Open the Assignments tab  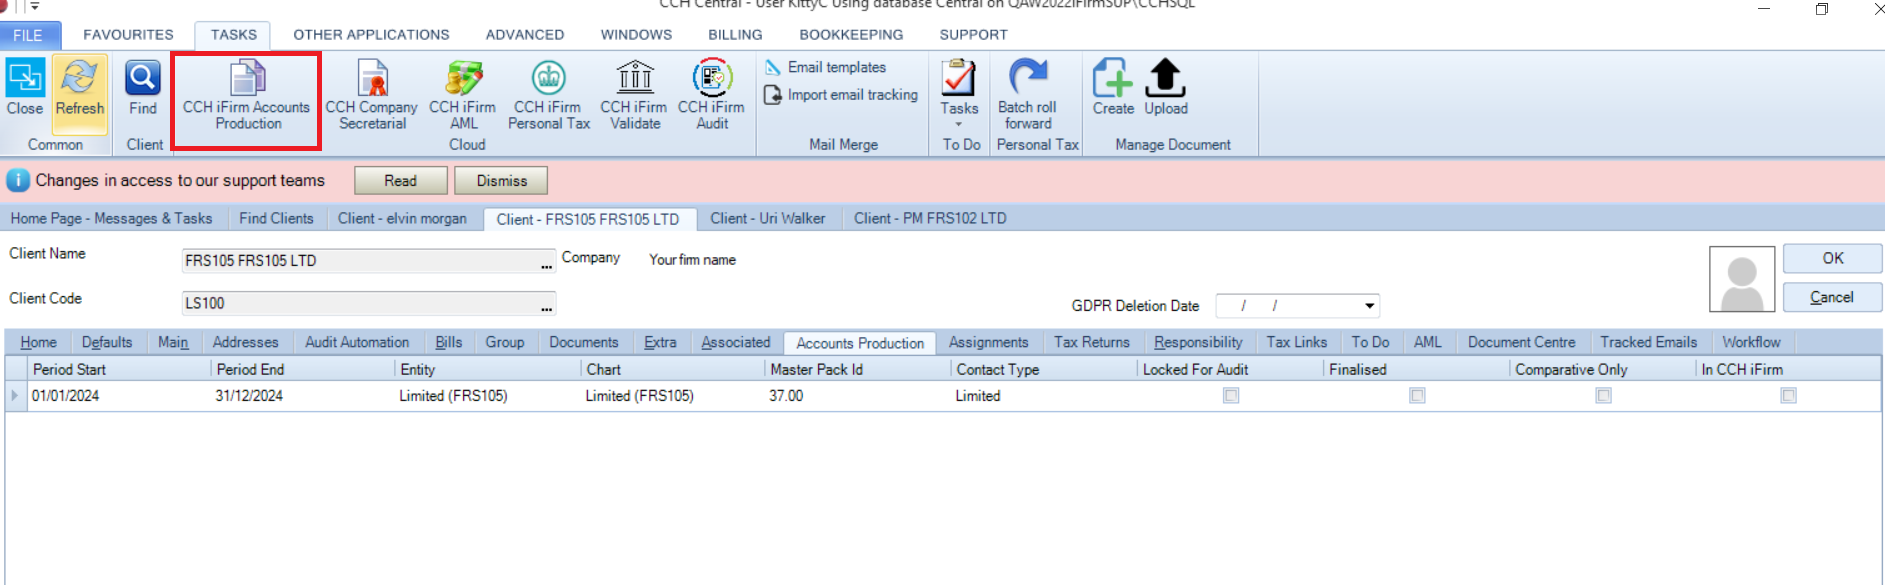[988, 342]
